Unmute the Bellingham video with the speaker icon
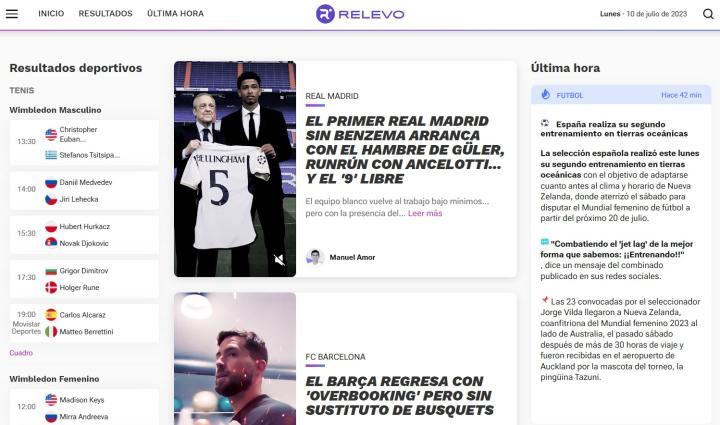720x425 pixels. (279, 260)
